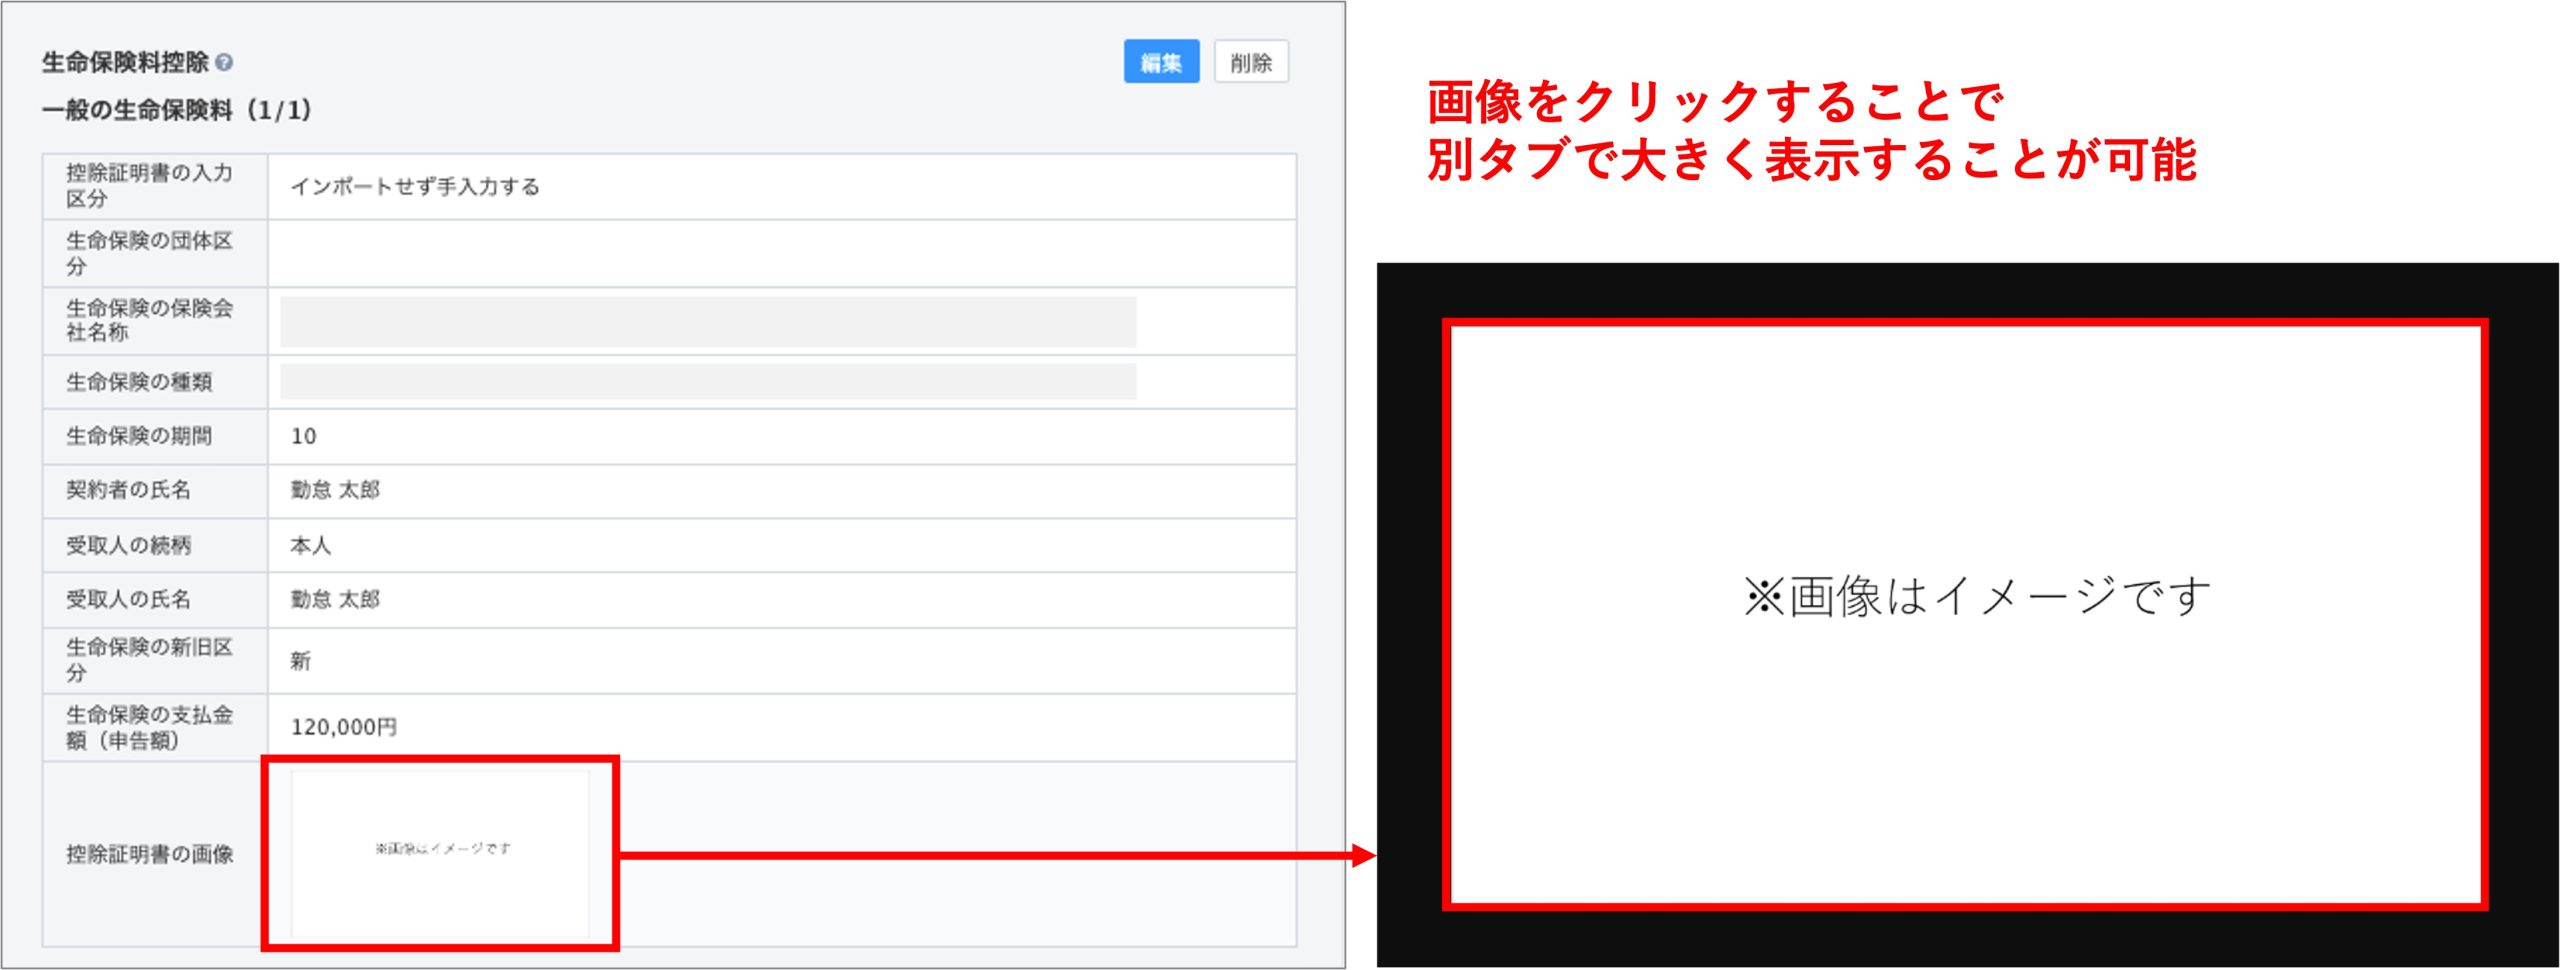Click the 一般の生命保険料（1/1）subheading

pos(176,110)
